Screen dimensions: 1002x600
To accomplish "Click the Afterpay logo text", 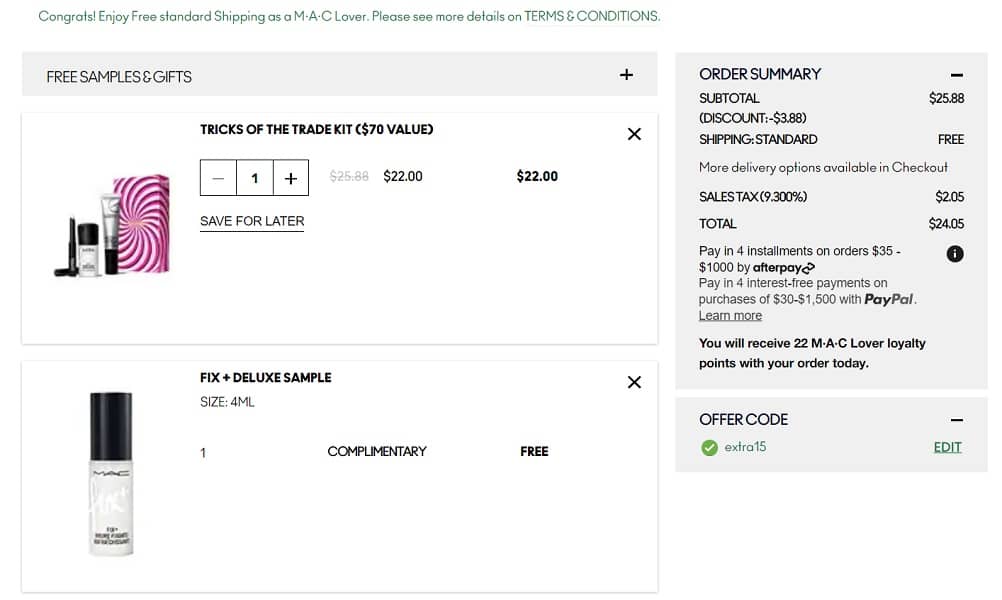I will click(784, 268).
